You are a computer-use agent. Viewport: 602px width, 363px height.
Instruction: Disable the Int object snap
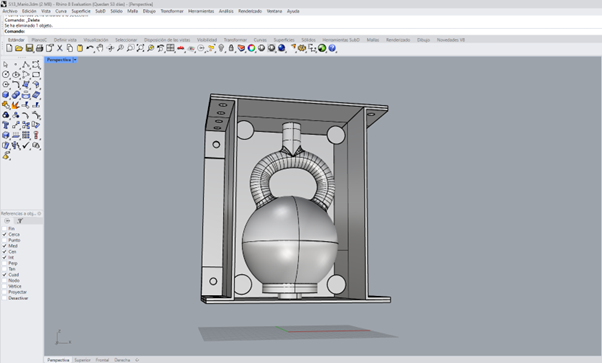tap(5, 257)
